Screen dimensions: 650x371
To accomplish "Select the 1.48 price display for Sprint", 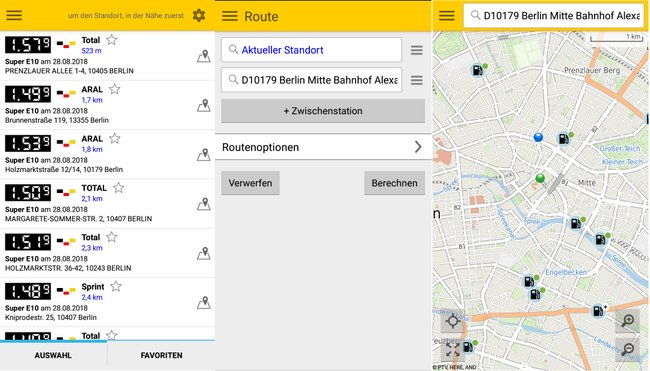I will pos(28,291).
